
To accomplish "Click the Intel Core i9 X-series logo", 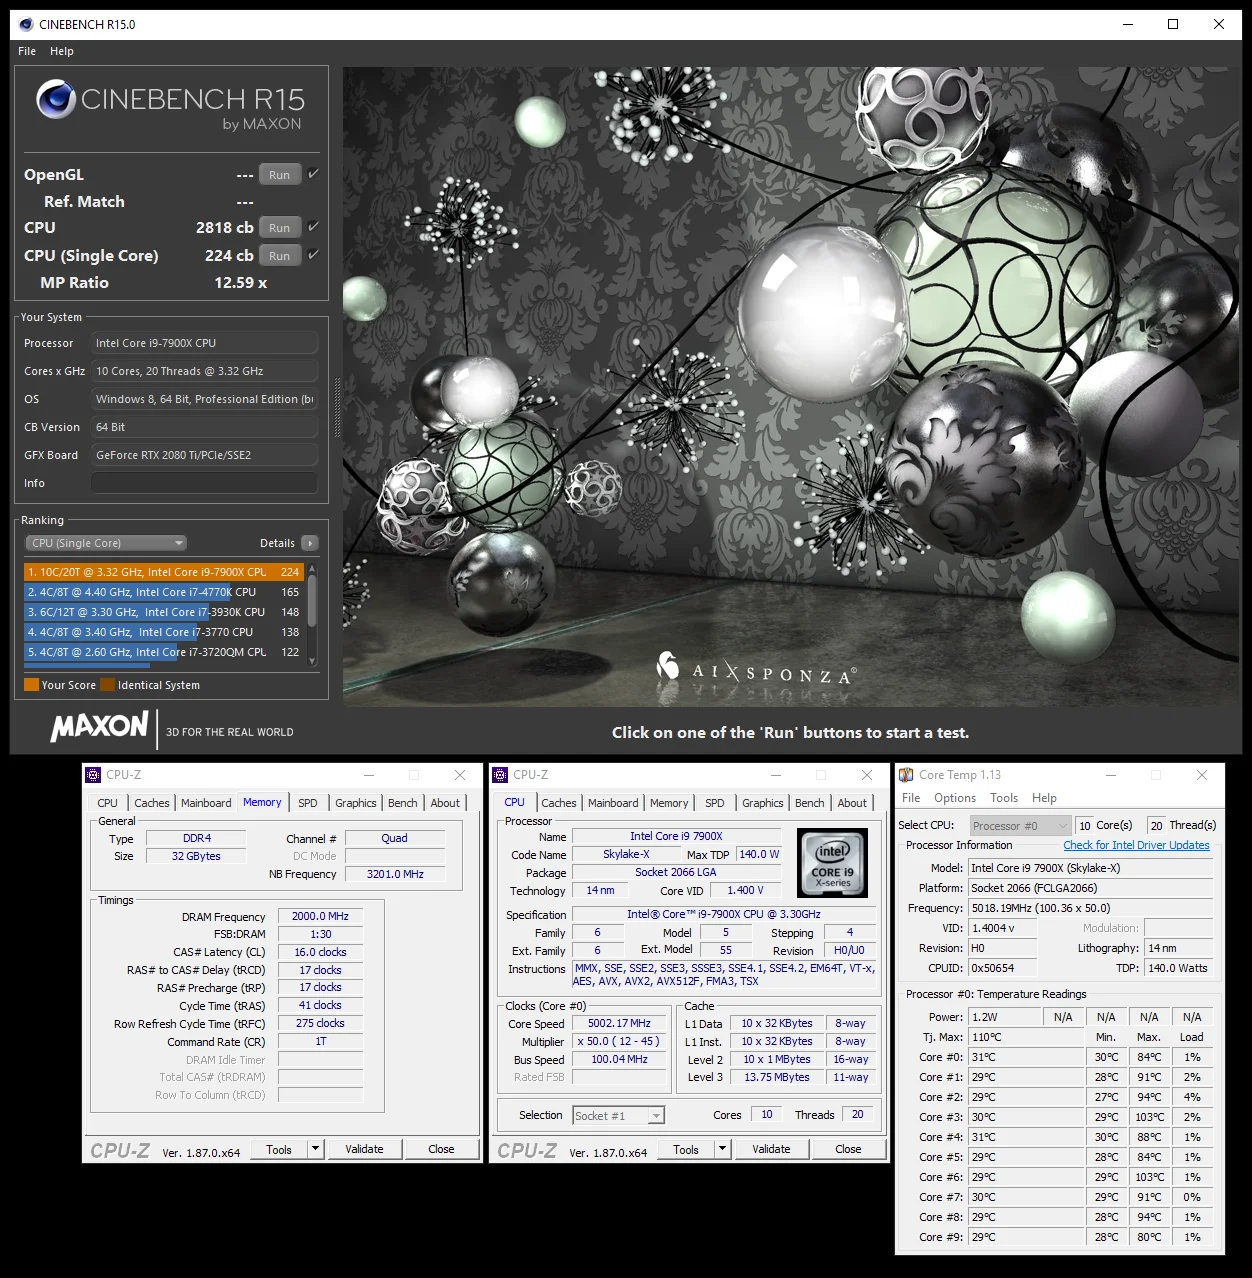I will pyautogui.click(x=832, y=863).
